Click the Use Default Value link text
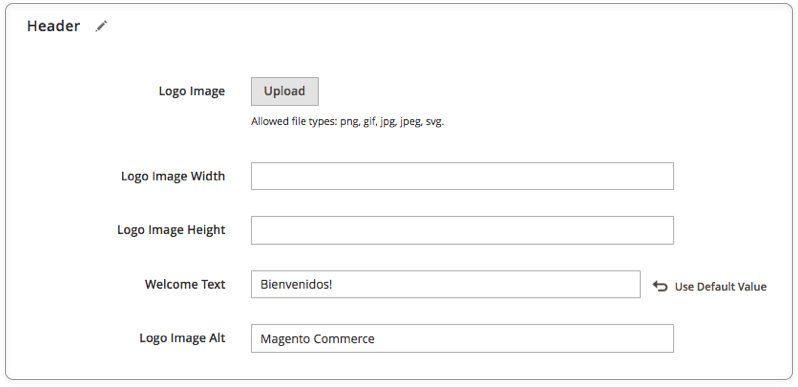798x387 pixels. (x=720, y=287)
